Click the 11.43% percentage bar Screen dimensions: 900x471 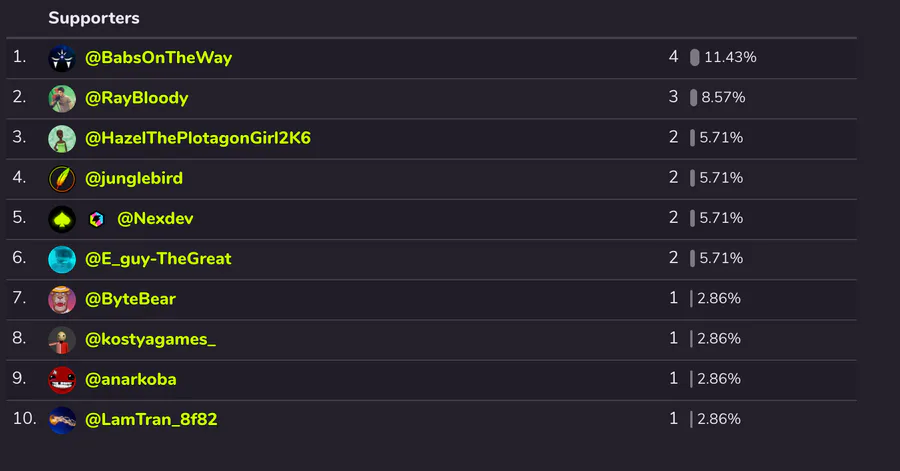click(x=694, y=58)
